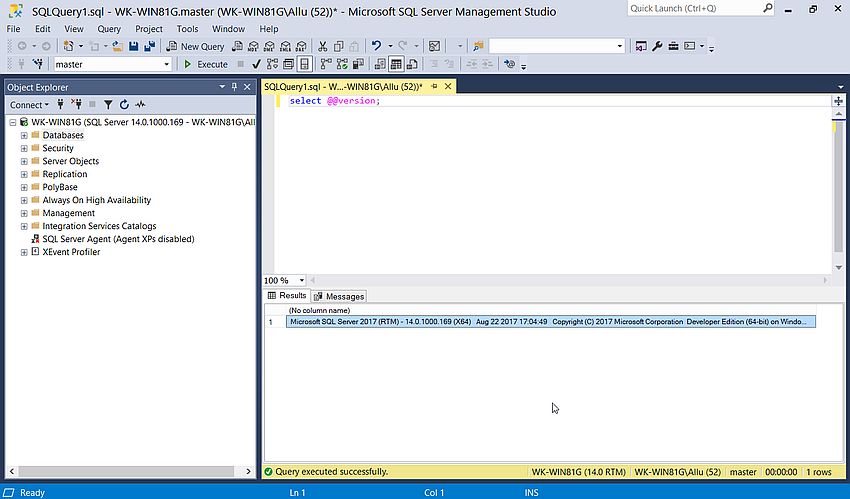Switch to the Results tab
Image resolution: width=850 pixels, height=499 pixels.
(x=287, y=295)
